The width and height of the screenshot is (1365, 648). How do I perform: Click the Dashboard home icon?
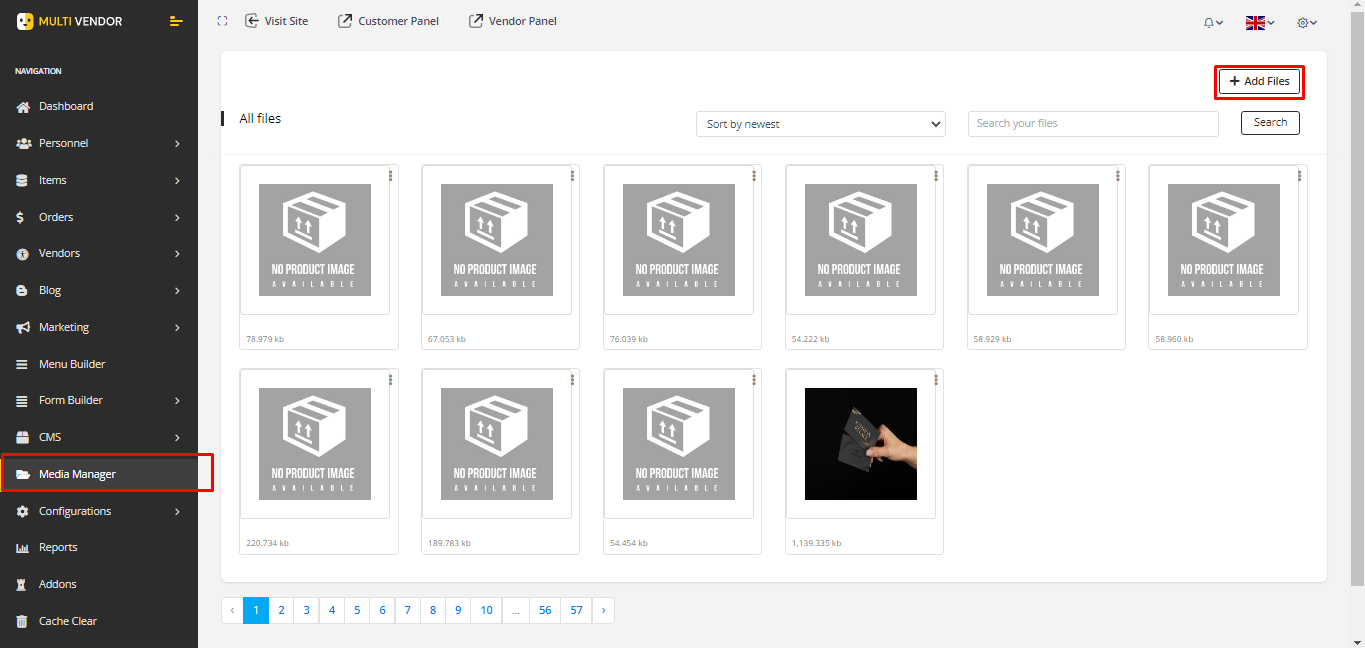(23, 107)
